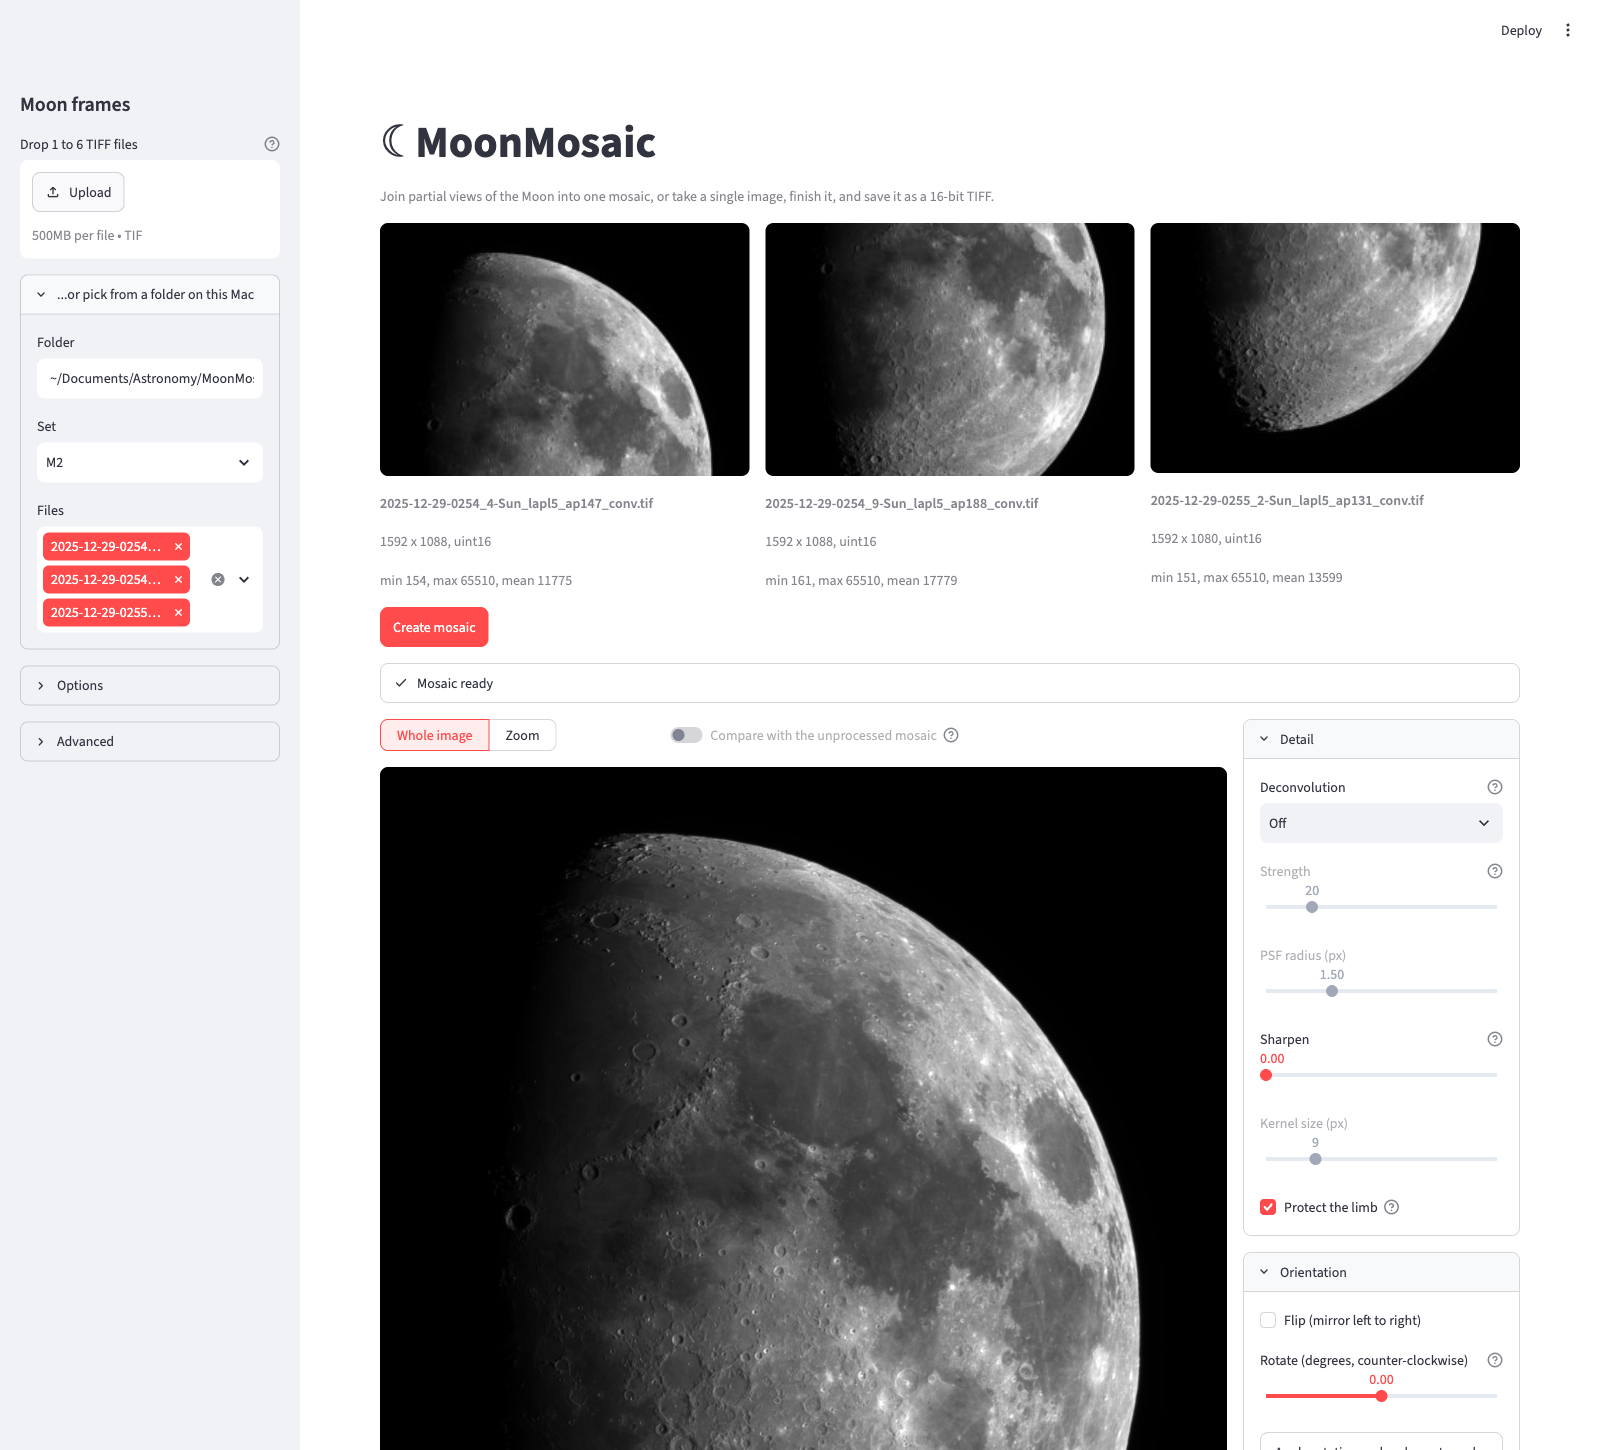Show Strength help tooltip icon
Image resolution: width=1600 pixels, height=1450 pixels.
(x=1495, y=871)
